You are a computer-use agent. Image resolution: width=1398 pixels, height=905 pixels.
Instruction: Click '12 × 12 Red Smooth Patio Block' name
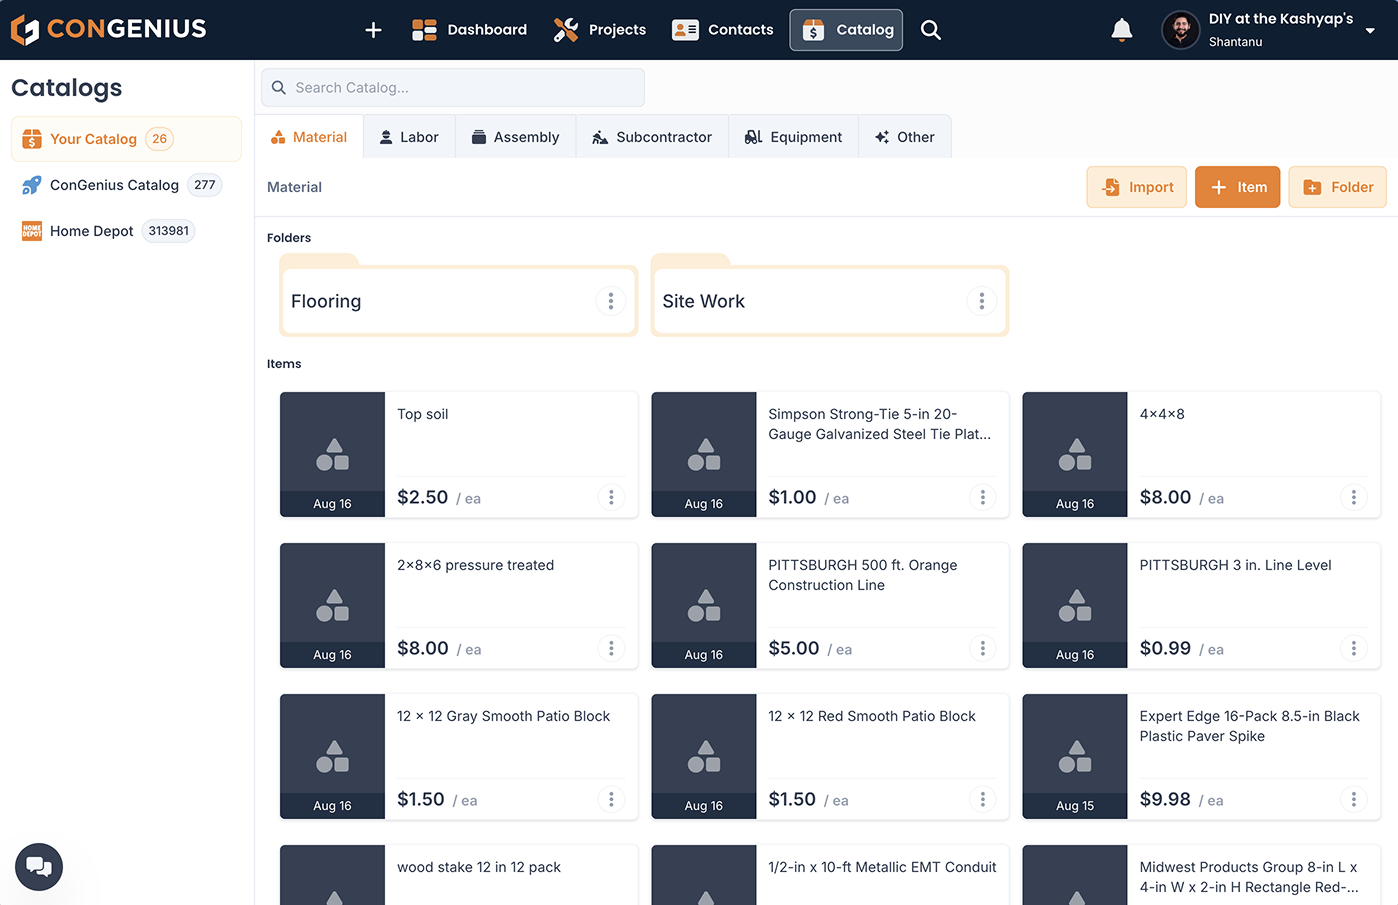[x=872, y=716]
